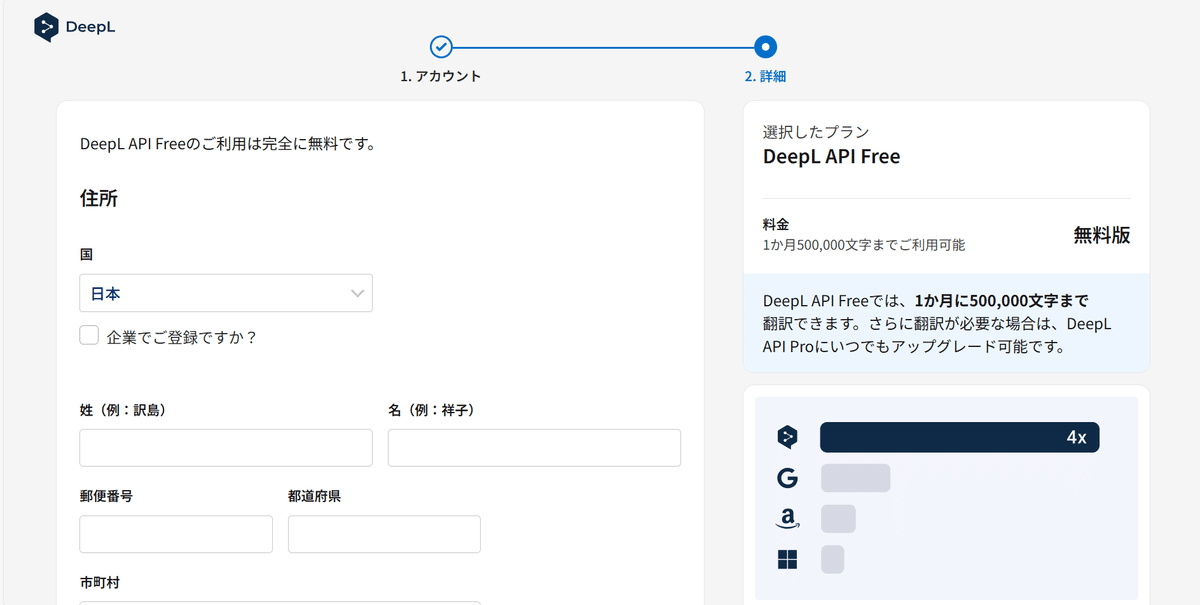Select the step labeled 2. 詳細
1200x605 pixels.
coord(765,75)
